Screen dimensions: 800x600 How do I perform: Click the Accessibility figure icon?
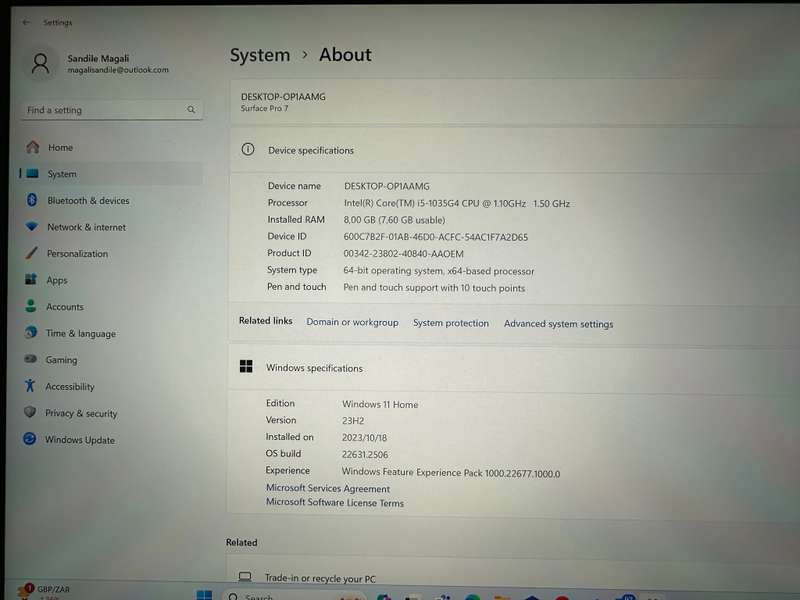click(x=30, y=385)
